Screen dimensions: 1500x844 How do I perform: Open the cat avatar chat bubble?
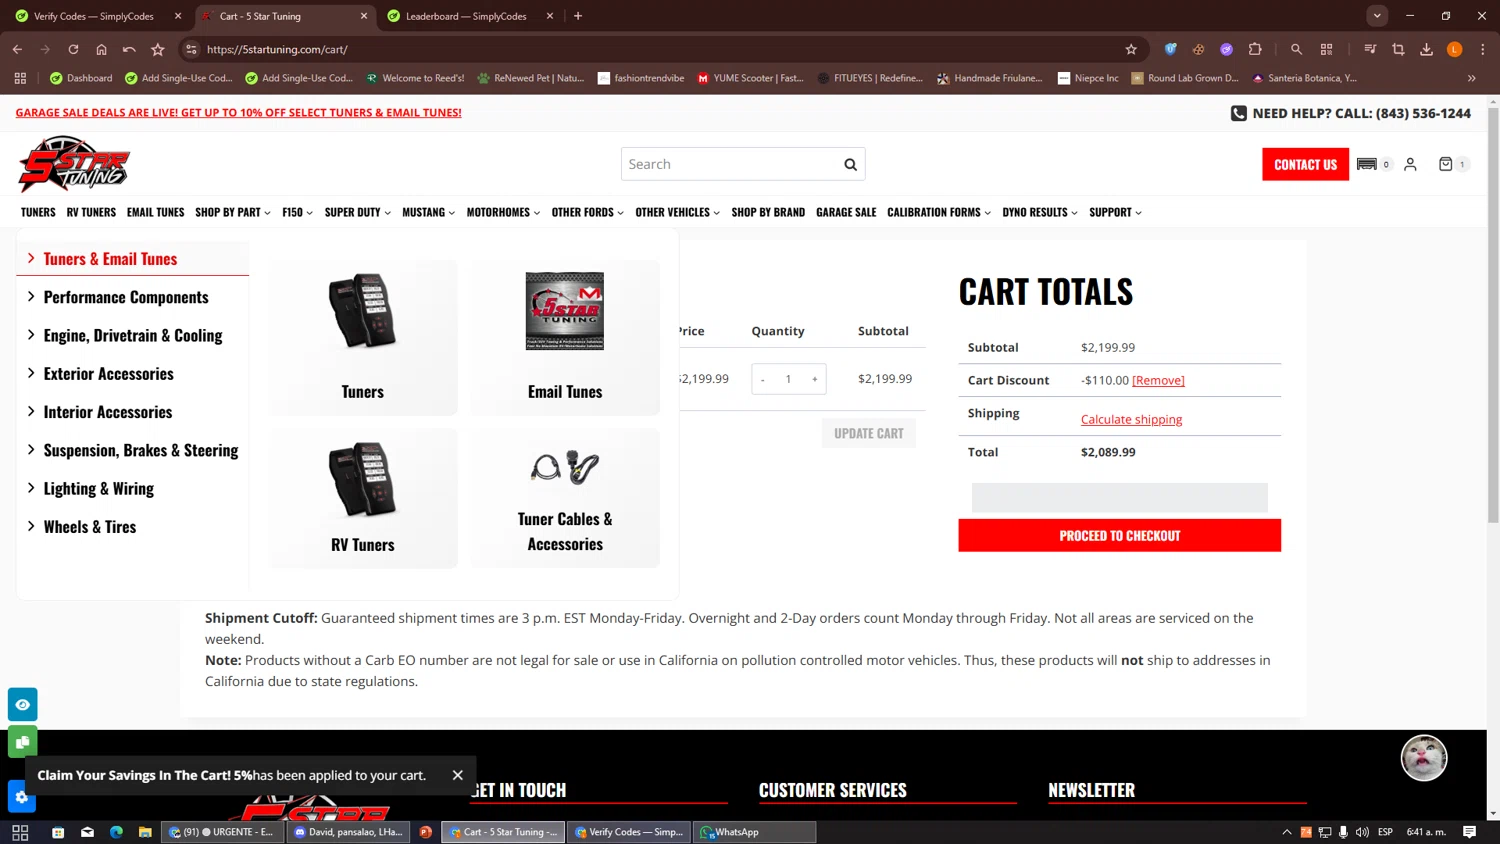coord(1424,758)
